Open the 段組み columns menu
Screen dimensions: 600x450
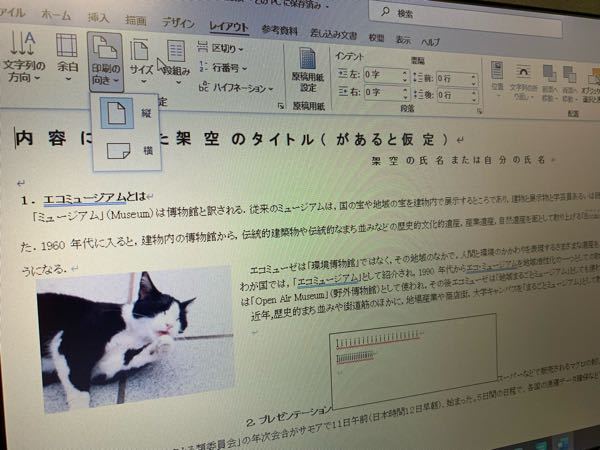[x=176, y=60]
